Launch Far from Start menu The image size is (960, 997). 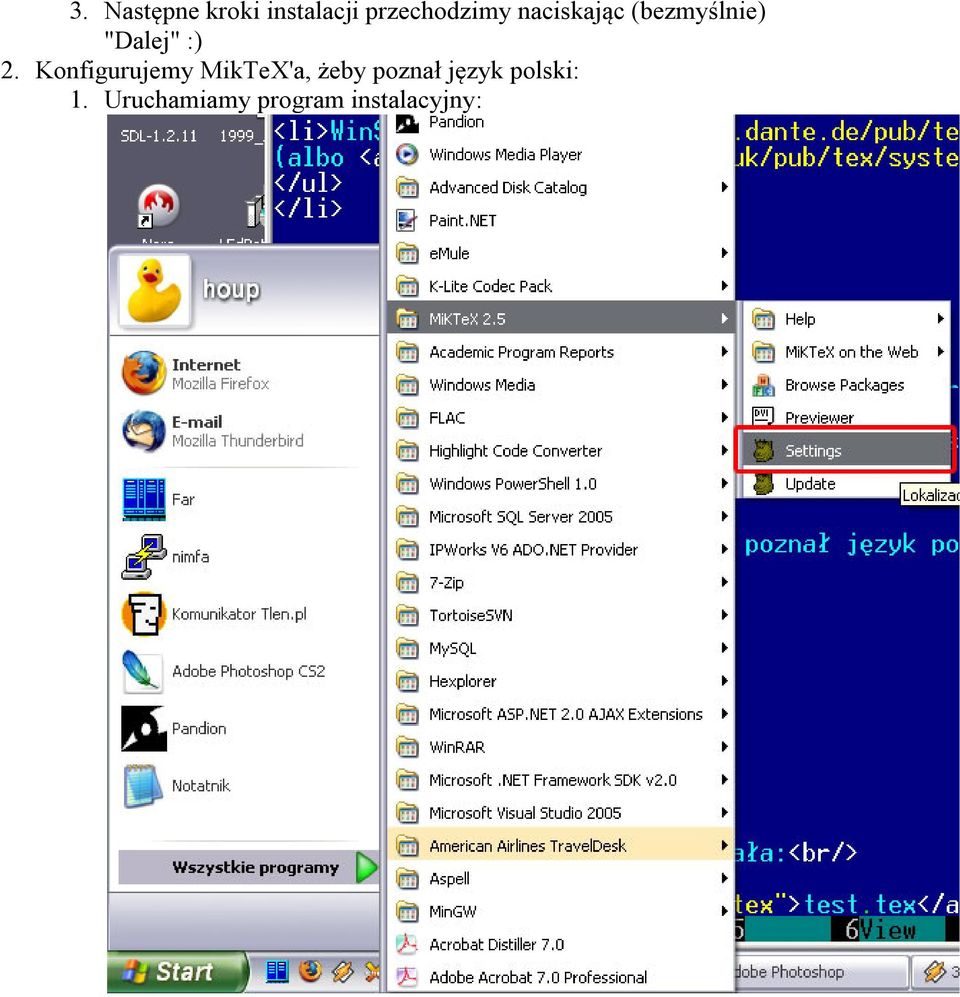coord(245,499)
